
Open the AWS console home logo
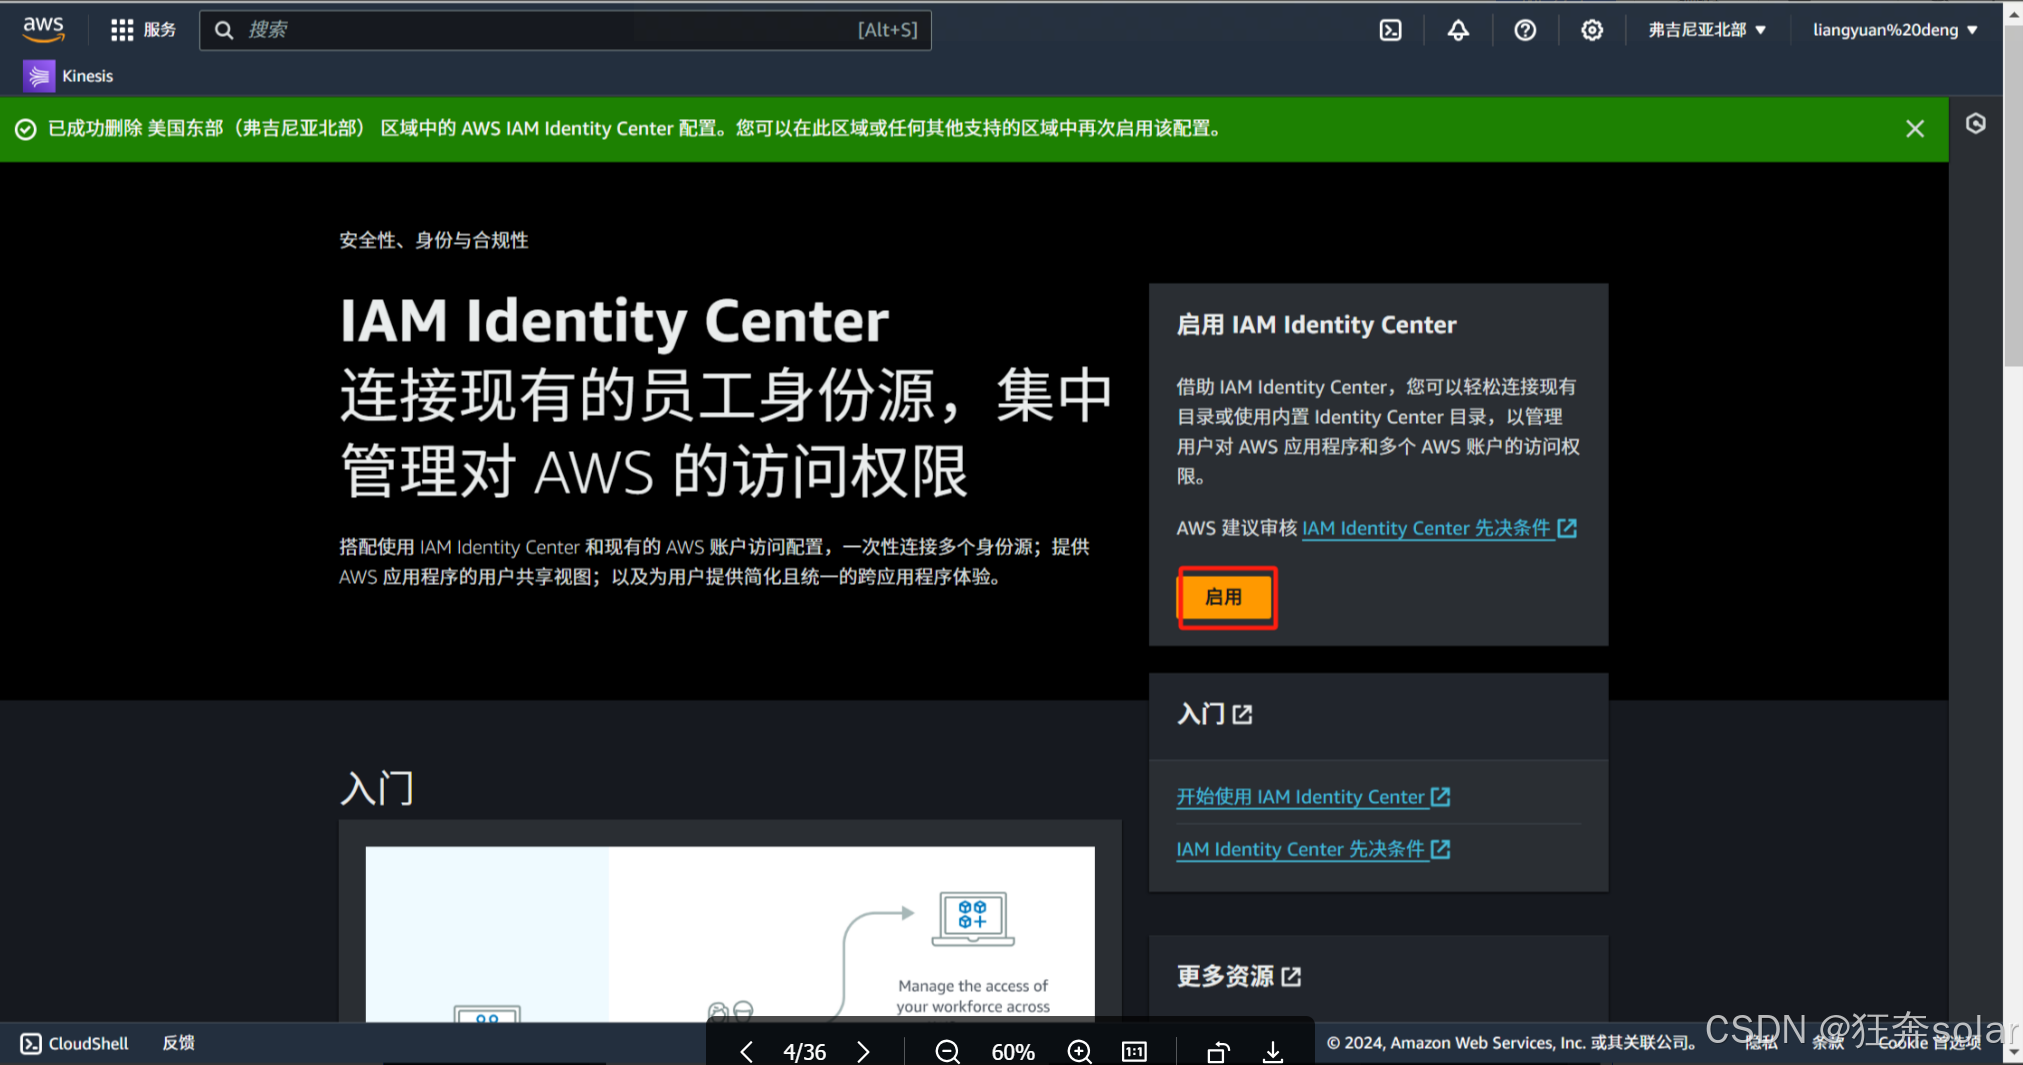(44, 29)
